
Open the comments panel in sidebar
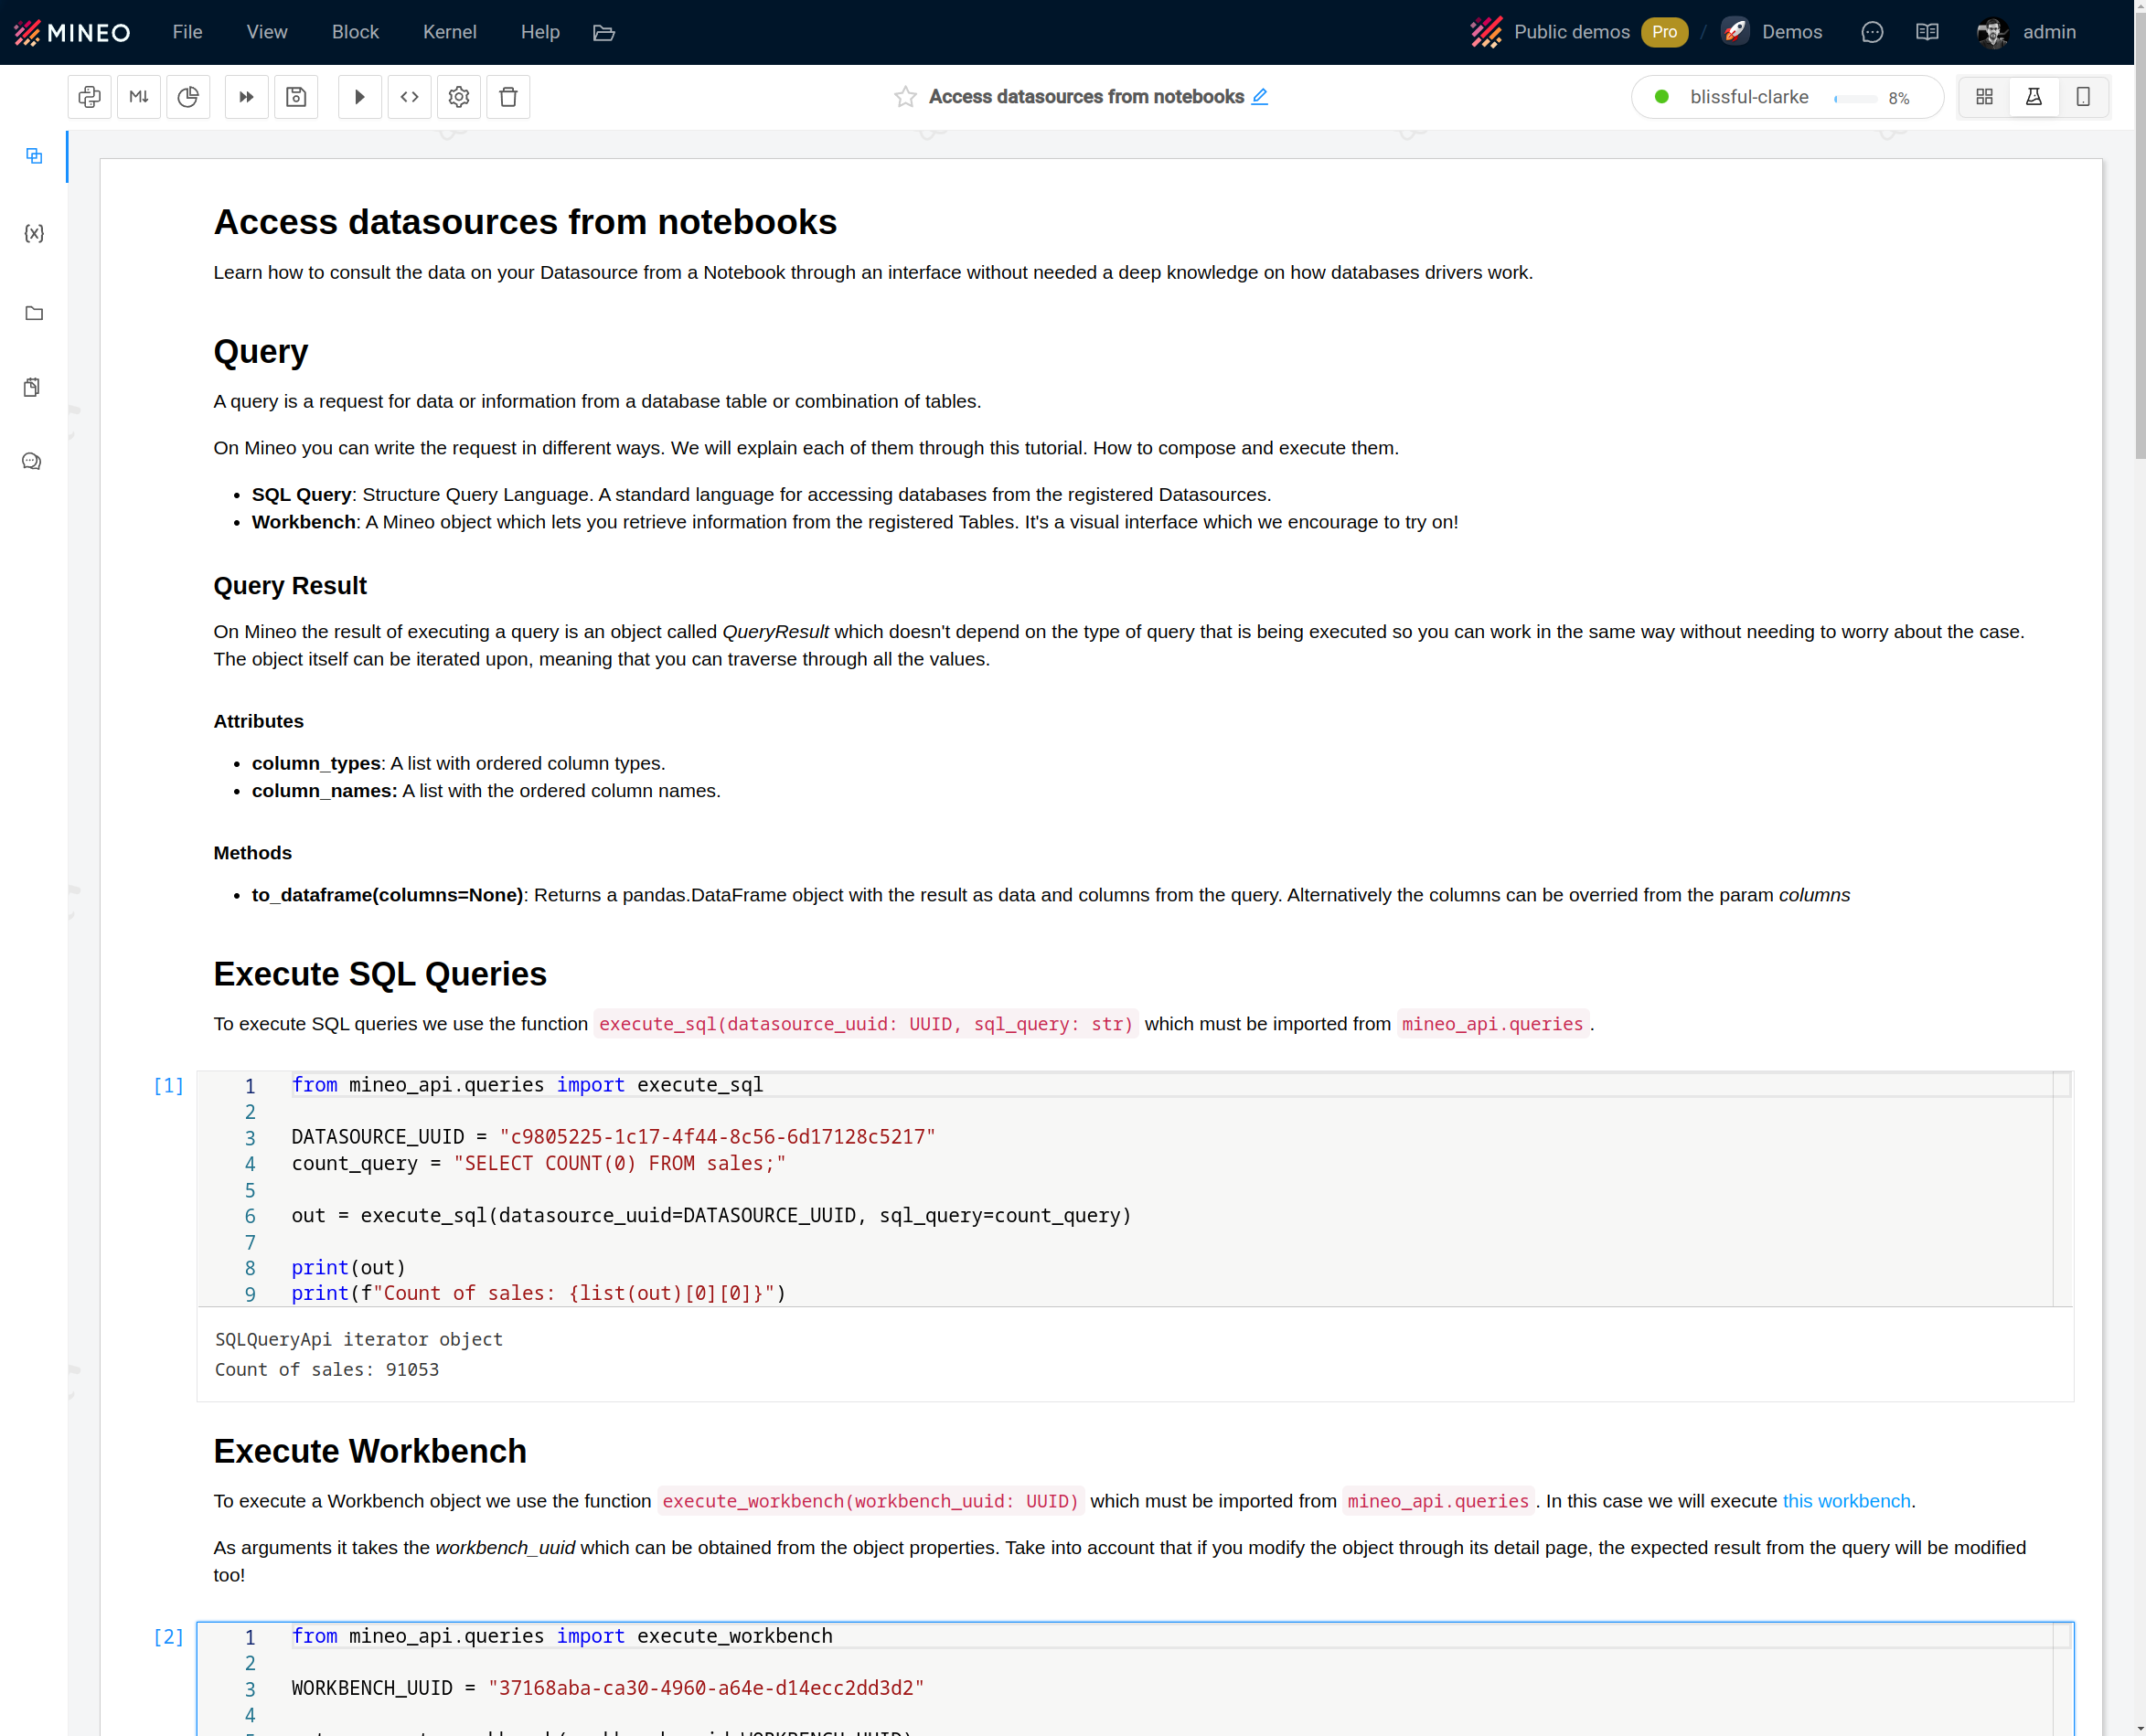tap(32, 461)
